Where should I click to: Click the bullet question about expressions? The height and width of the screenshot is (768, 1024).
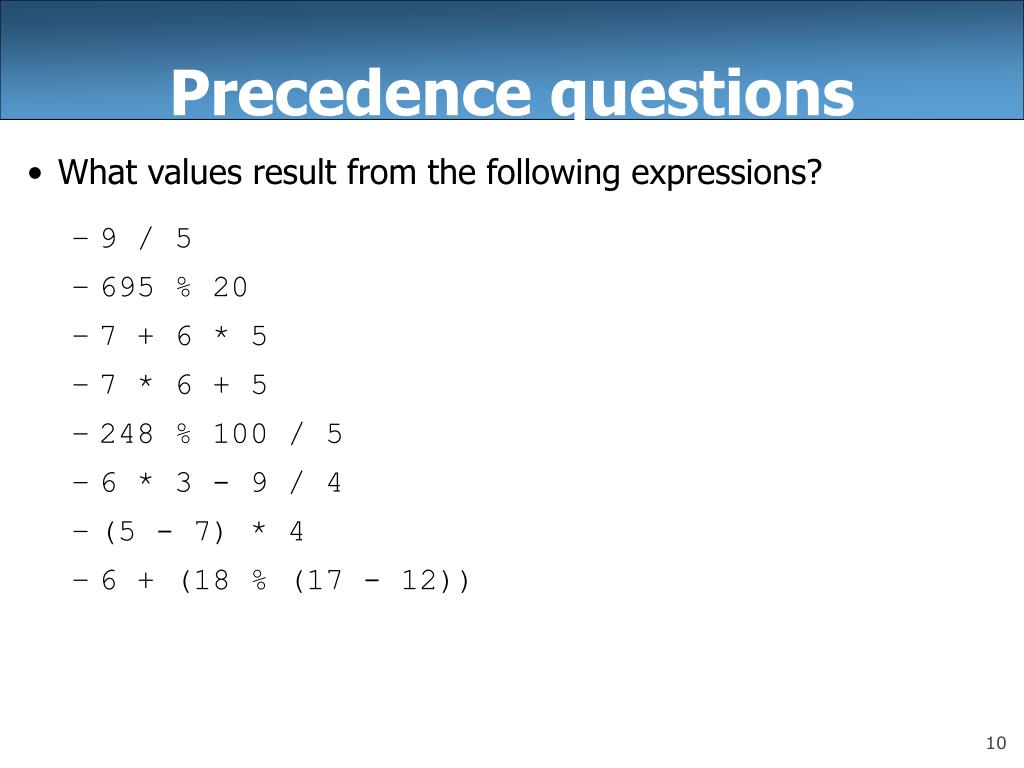click(440, 172)
